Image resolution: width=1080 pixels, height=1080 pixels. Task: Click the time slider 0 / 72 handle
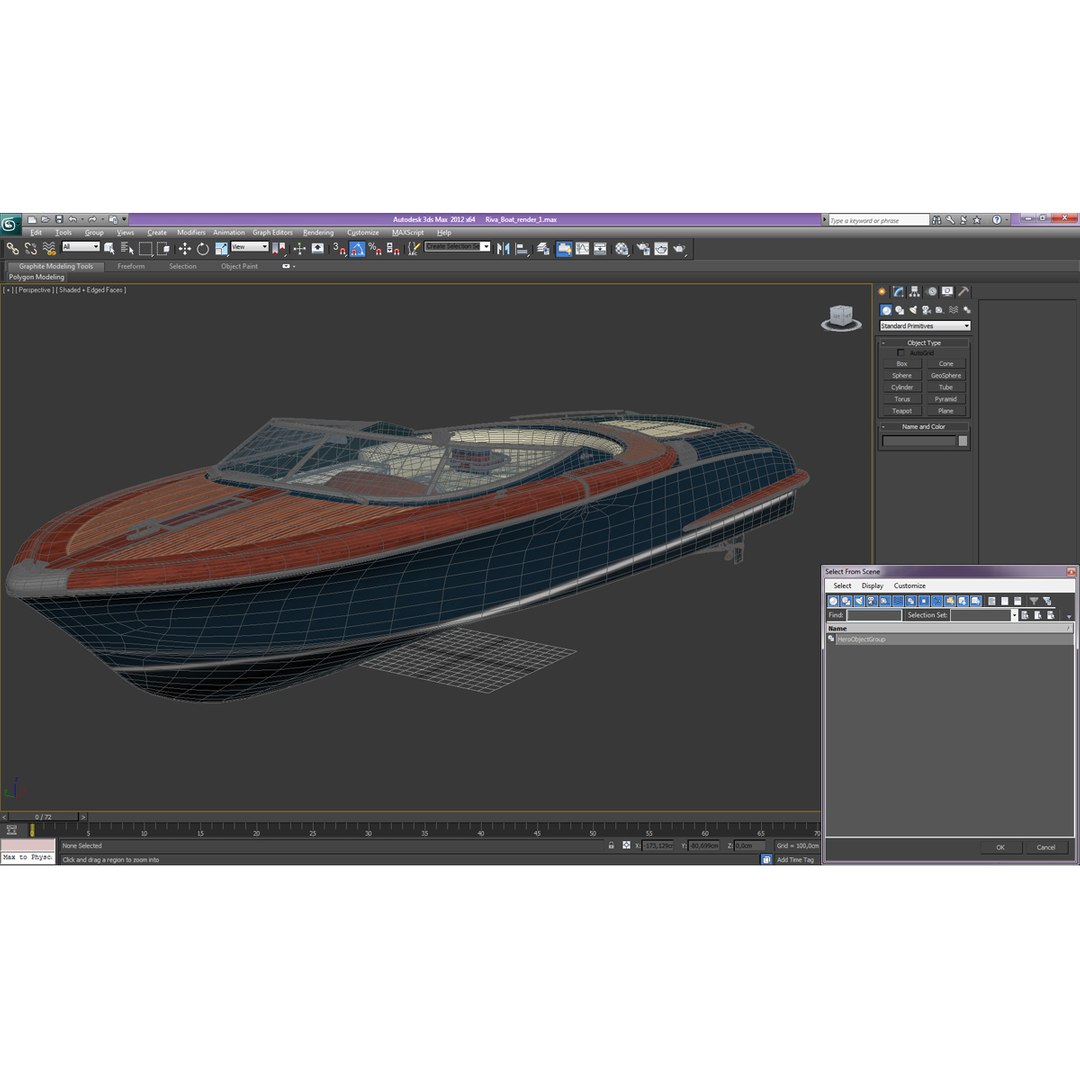(43, 817)
